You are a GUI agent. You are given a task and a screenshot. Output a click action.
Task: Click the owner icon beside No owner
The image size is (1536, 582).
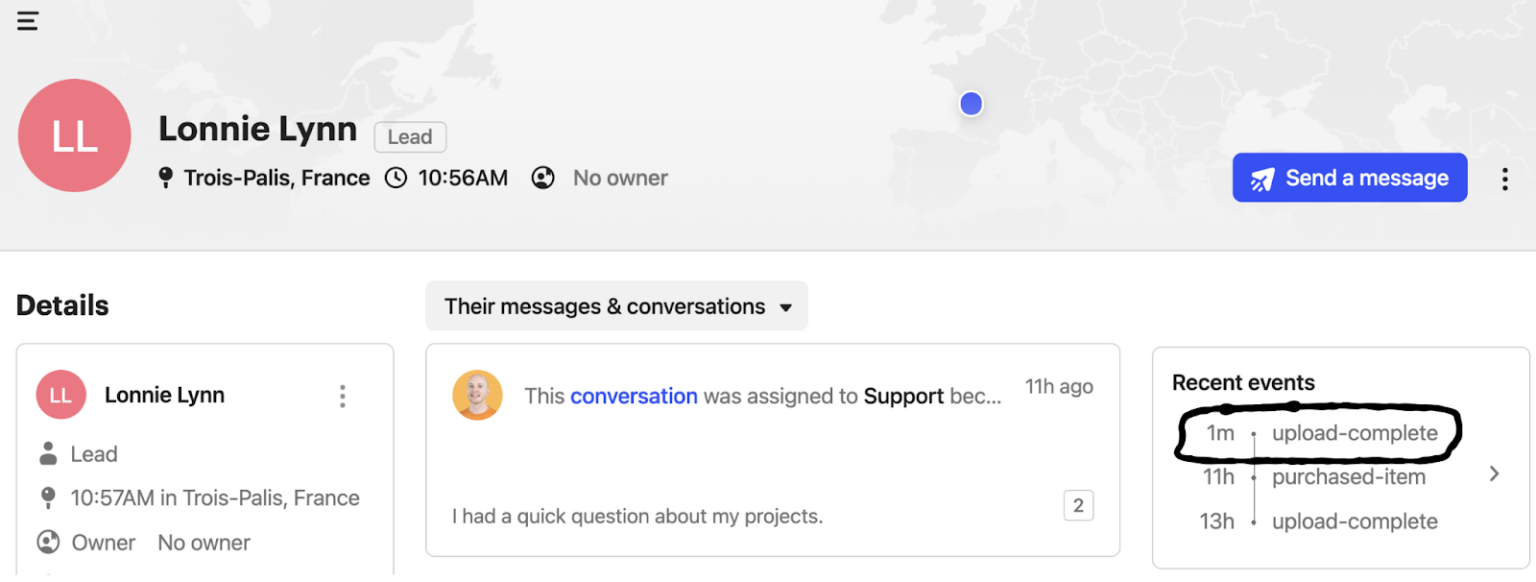pyautogui.click(x=542, y=177)
